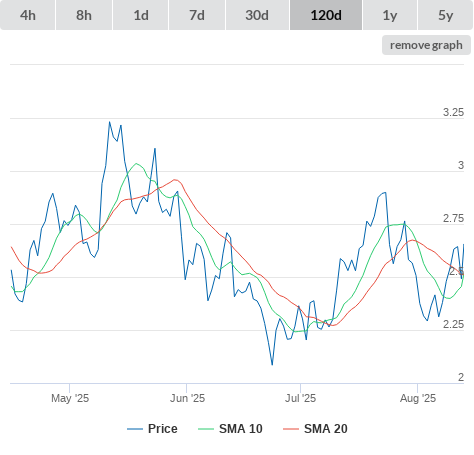474x455 pixels.
Task: Click the Aug '25 axis tick label
Action: tap(418, 398)
